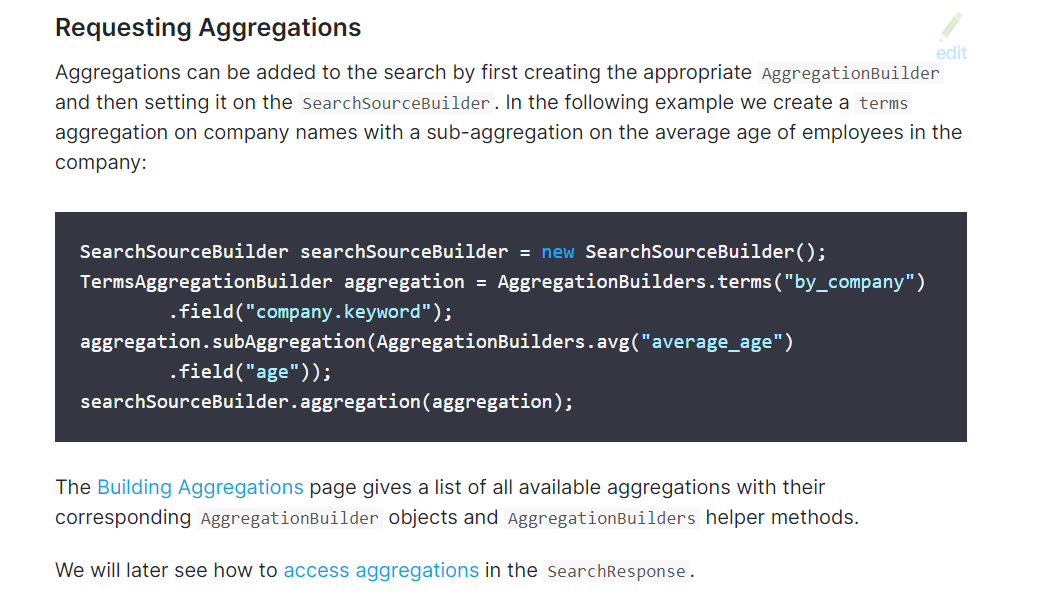Image resolution: width=1048 pixels, height=612 pixels.
Task: Click the Requesting Aggregations heading
Action: tap(208, 27)
